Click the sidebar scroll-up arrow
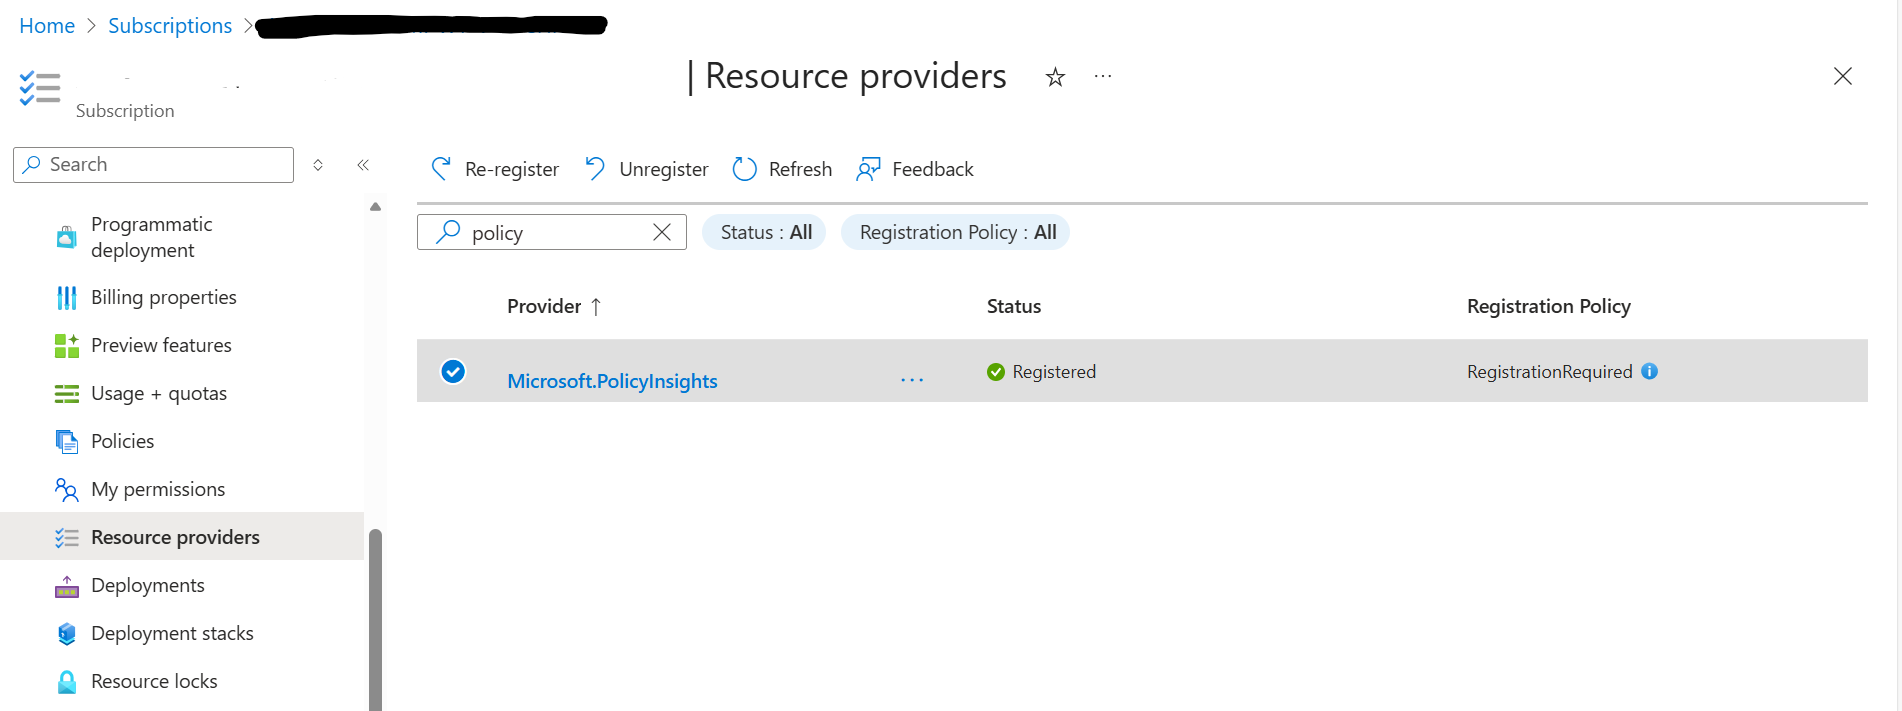The image size is (1902, 711). (375, 207)
